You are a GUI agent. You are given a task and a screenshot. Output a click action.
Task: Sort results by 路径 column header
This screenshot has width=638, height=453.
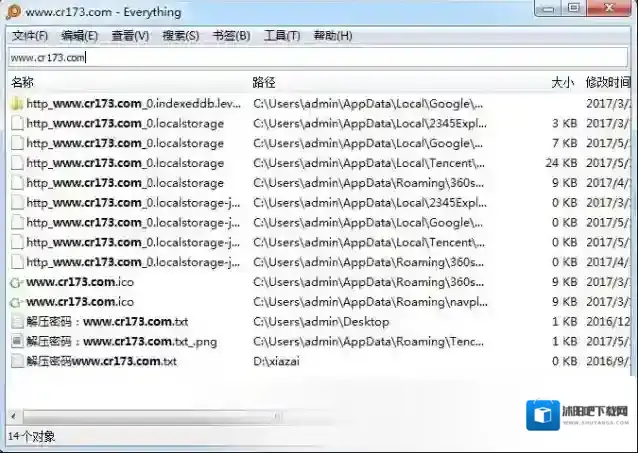click(x=264, y=83)
